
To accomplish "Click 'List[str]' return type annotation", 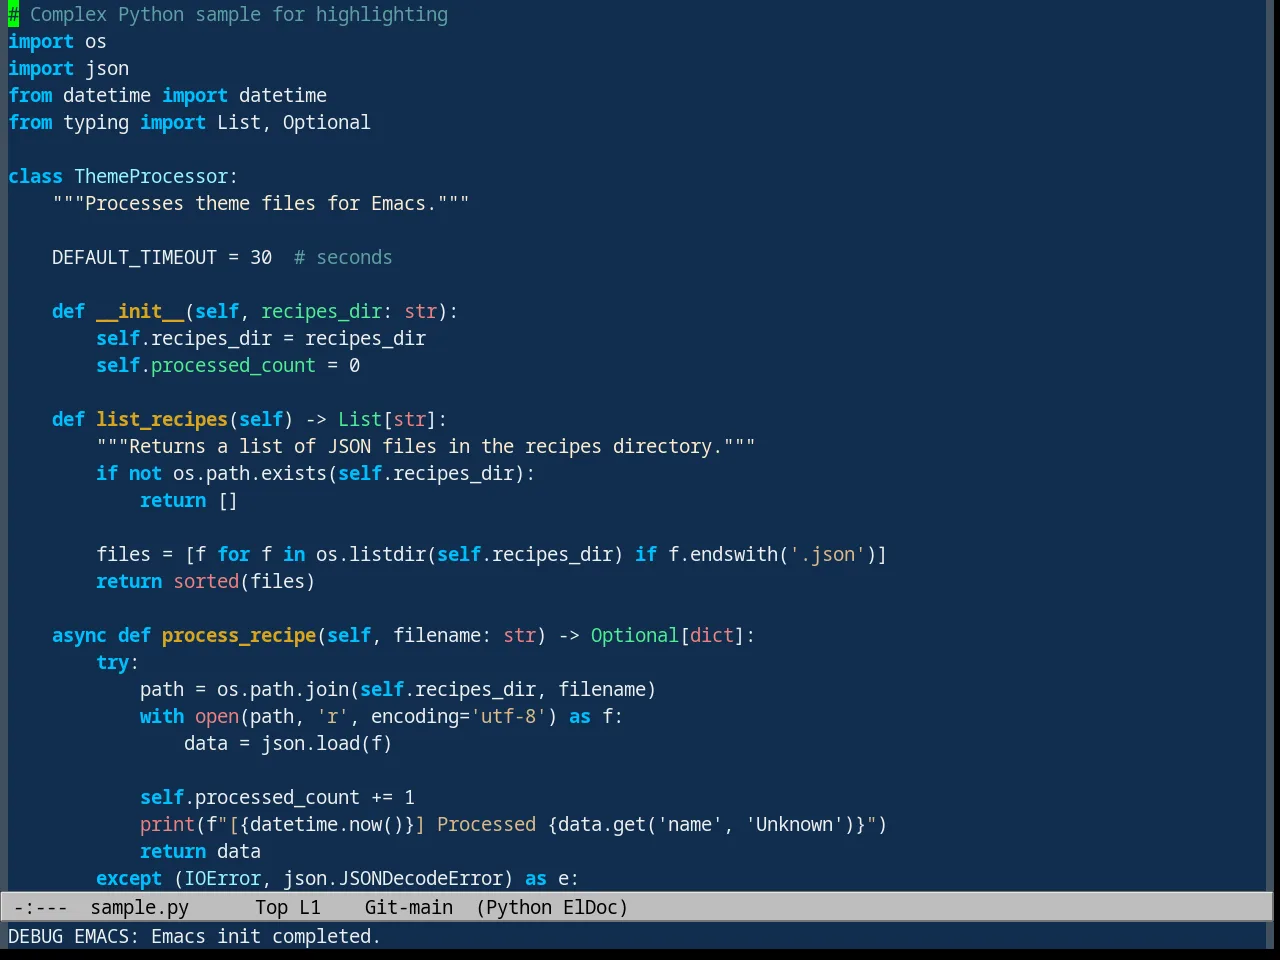I will click(x=387, y=419).
